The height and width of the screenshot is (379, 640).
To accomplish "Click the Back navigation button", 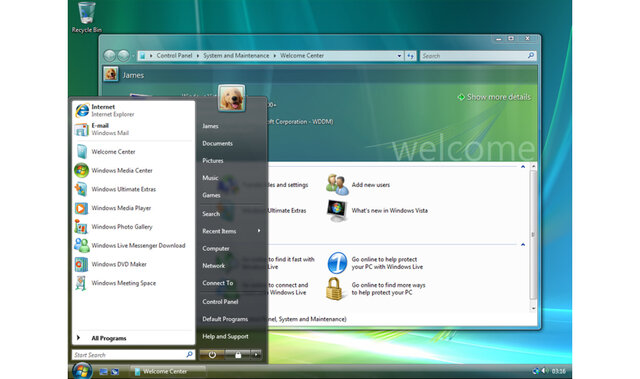I will [x=109, y=55].
